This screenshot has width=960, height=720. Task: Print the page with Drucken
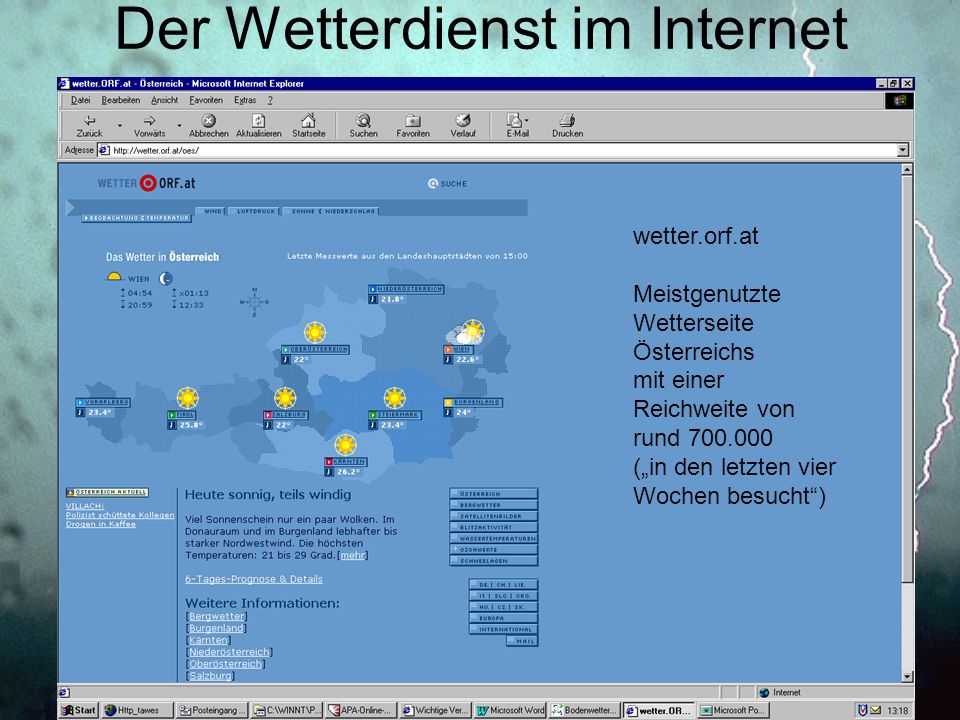[568, 126]
